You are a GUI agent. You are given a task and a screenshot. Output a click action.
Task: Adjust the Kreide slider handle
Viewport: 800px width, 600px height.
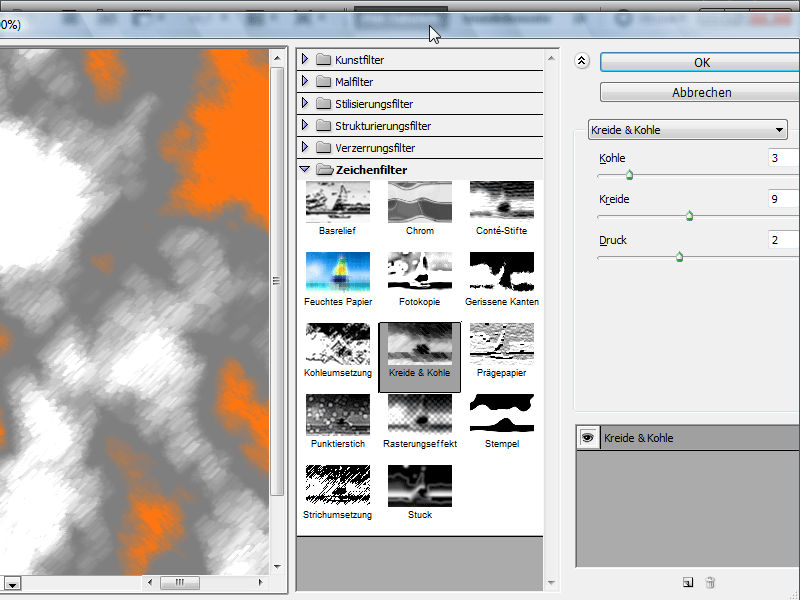point(689,216)
